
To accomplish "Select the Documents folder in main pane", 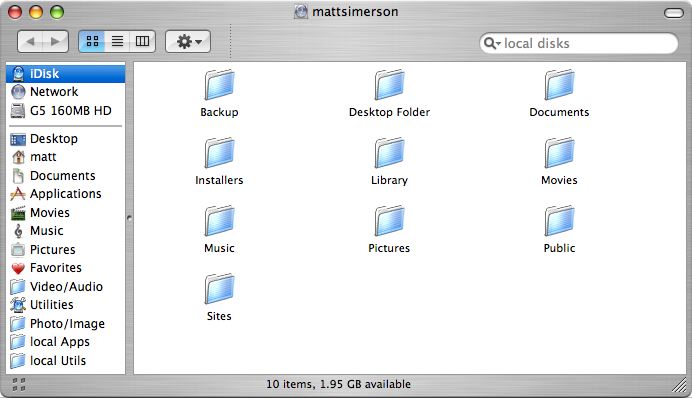I will pos(559,85).
